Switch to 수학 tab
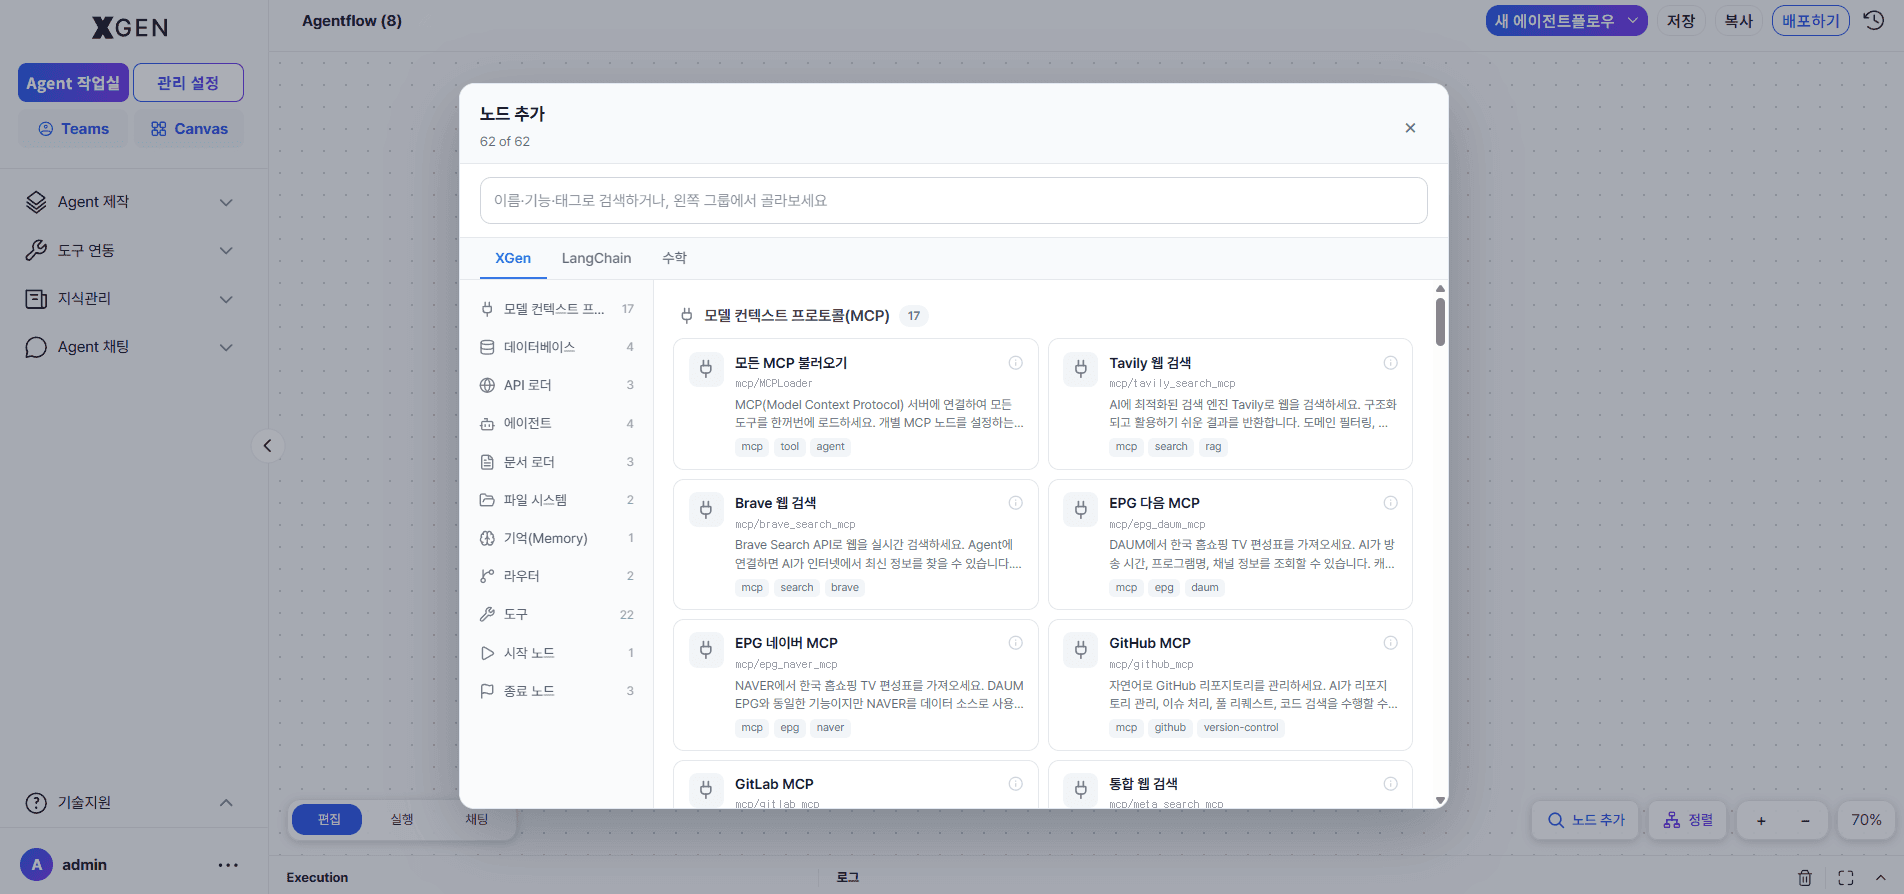Viewport: 1904px width, 894px height. pyautogui.click(x=674, y=258)
